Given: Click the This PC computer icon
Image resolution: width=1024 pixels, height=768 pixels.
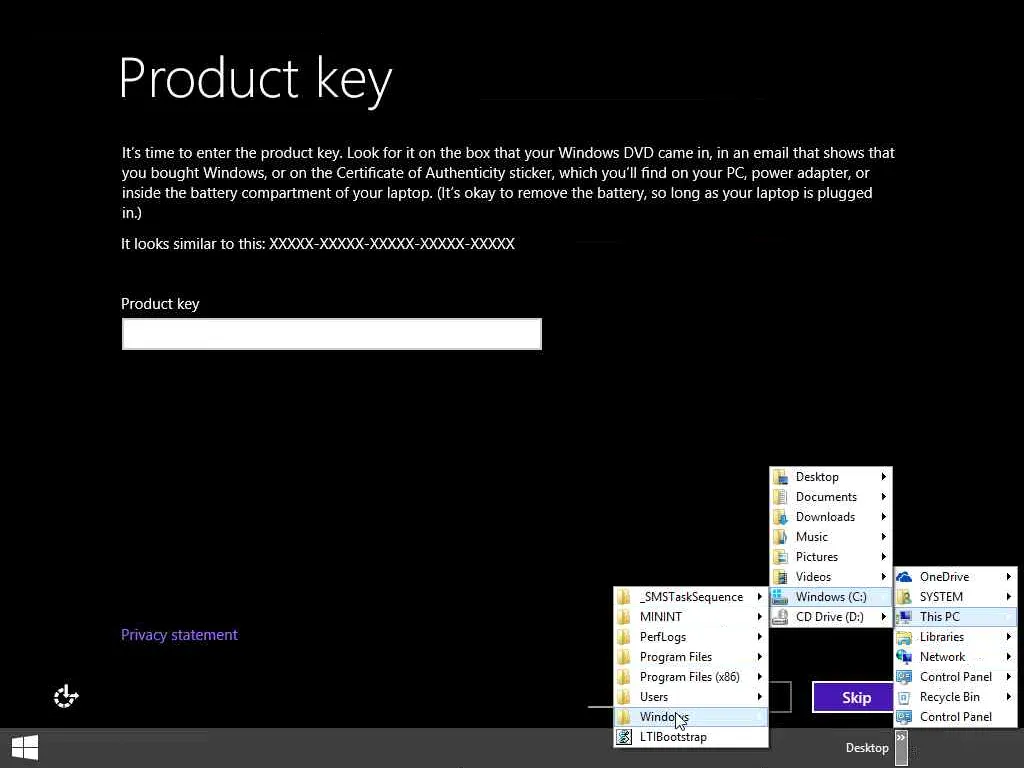Looking at the screenshot, I should (904, 616).
